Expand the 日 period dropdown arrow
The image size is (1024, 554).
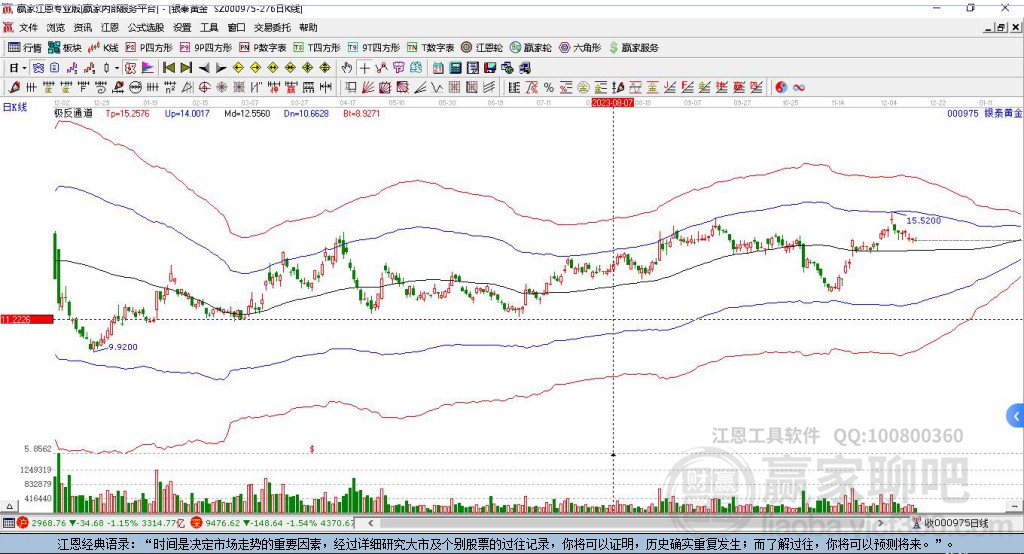(24, 68)
